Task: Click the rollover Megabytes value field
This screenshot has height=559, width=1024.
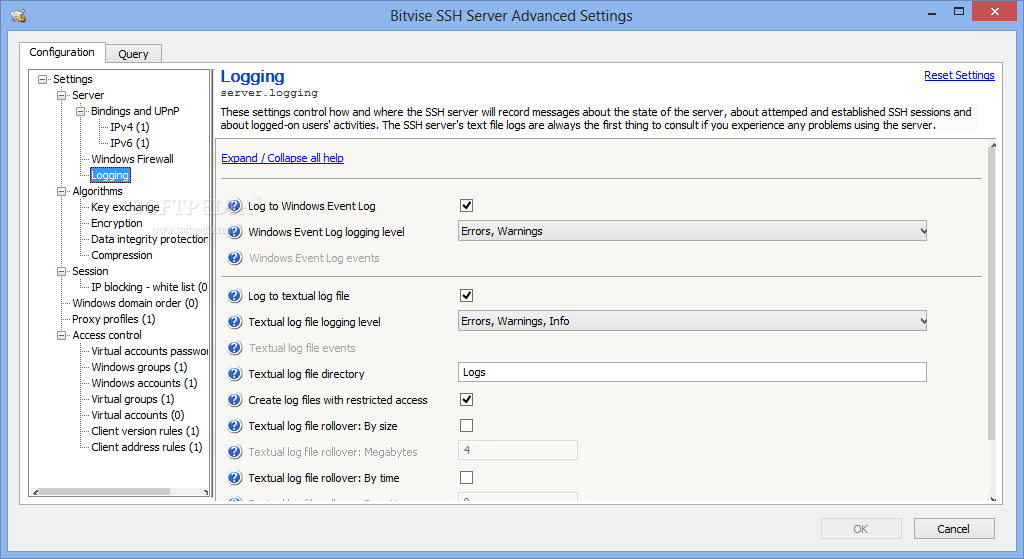Action: 518,450
